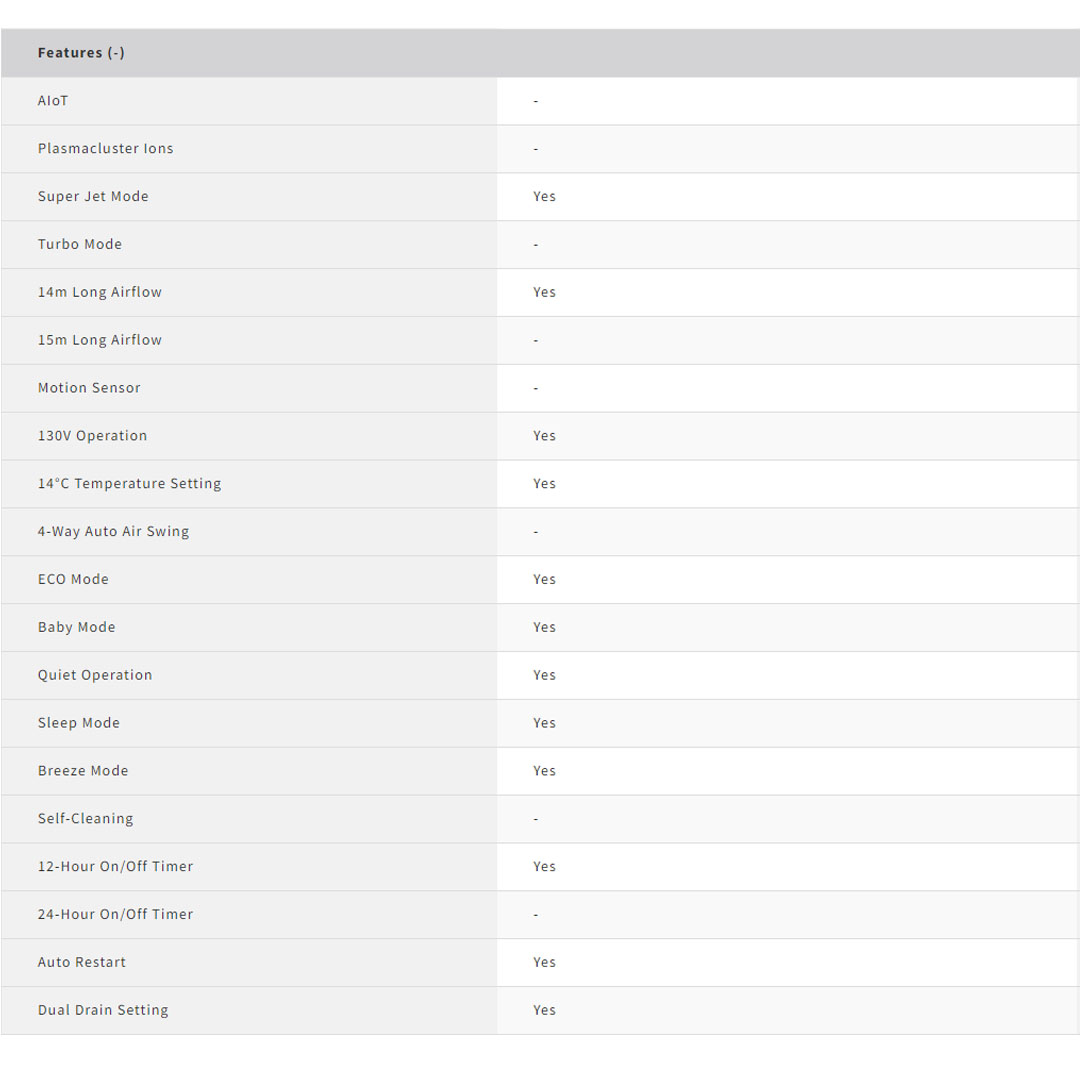Select the 4-Way Auto Air Swing label
The height and width of the screenshot is (1080, 1080).
pyautogui.click(x=113, y=532)
